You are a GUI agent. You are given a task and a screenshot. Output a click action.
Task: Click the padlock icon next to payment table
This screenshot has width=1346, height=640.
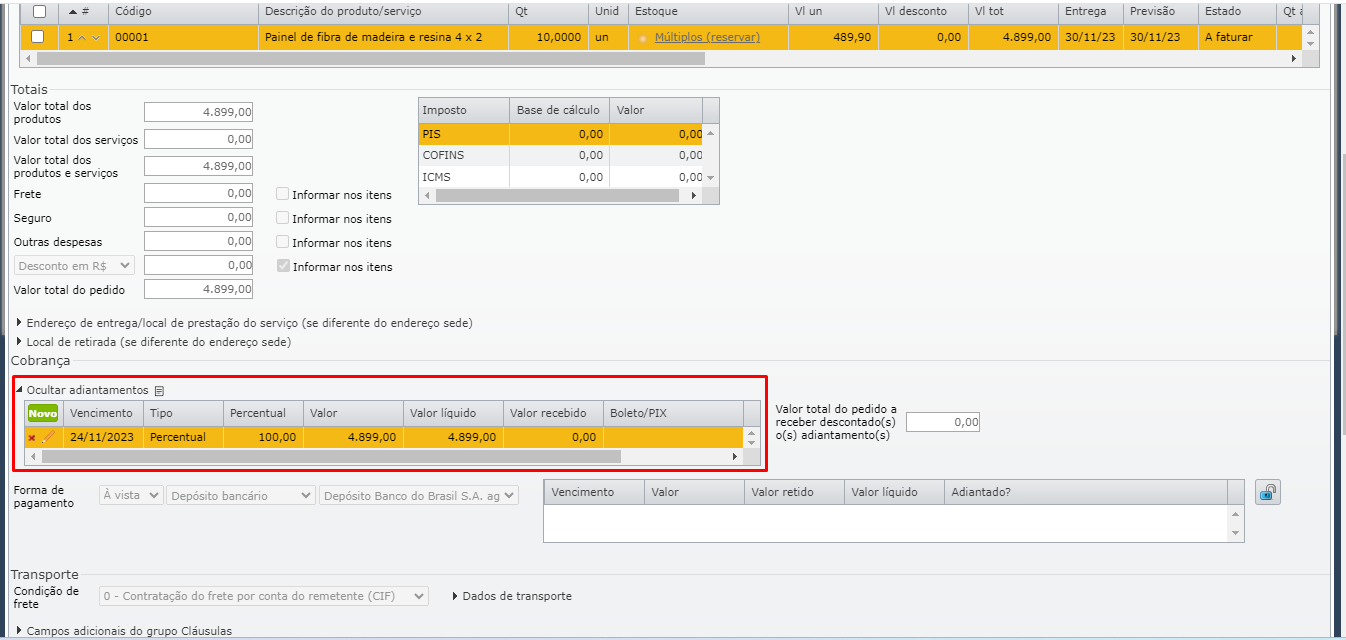(x=1268, y=492)
